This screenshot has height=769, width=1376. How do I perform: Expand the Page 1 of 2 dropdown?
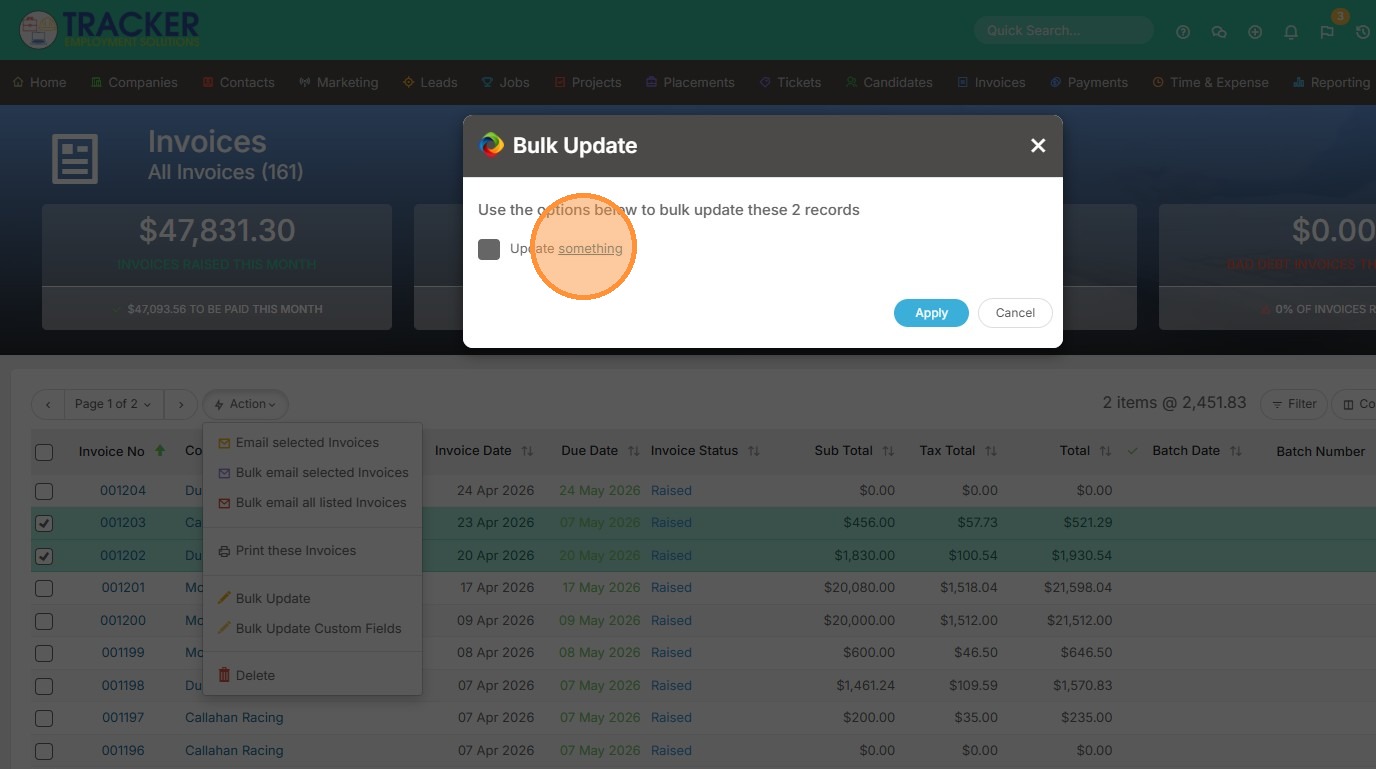(113, 404)
